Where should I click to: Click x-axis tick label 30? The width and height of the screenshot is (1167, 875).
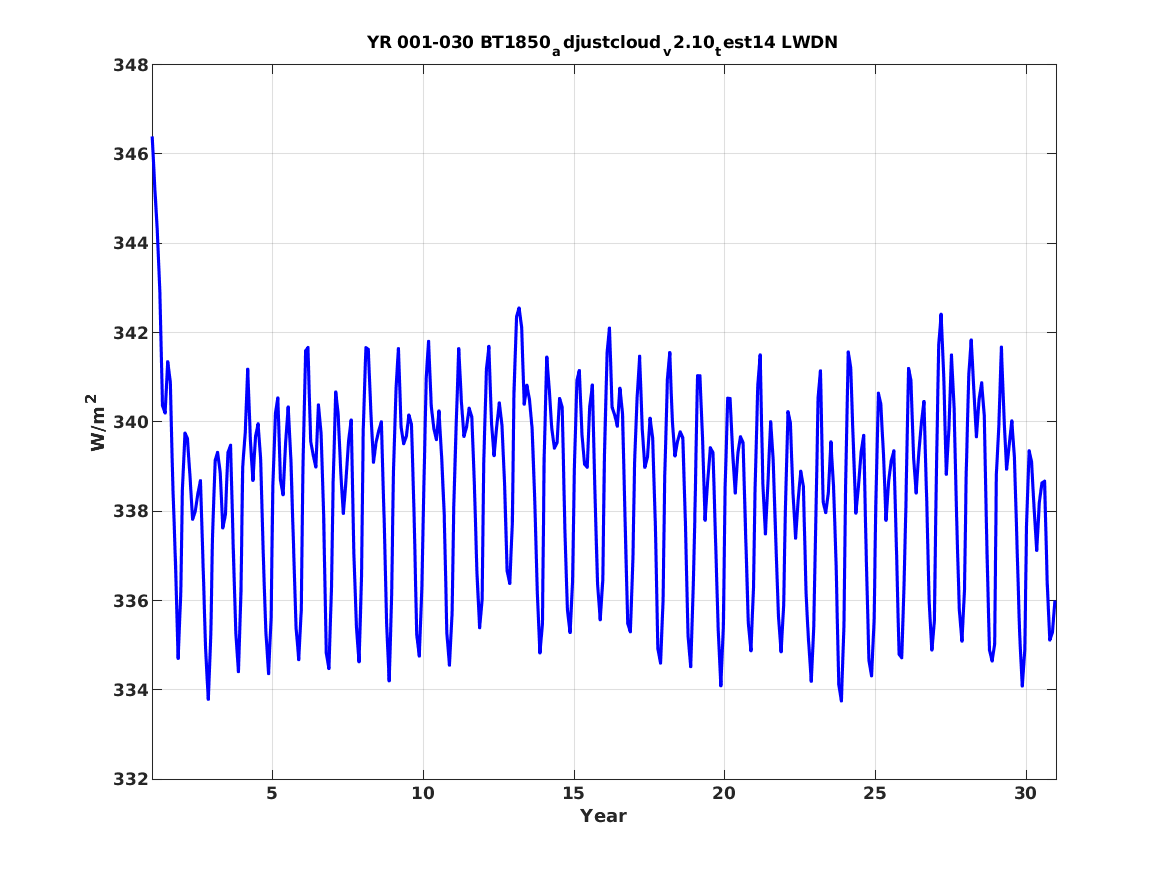1026,794
